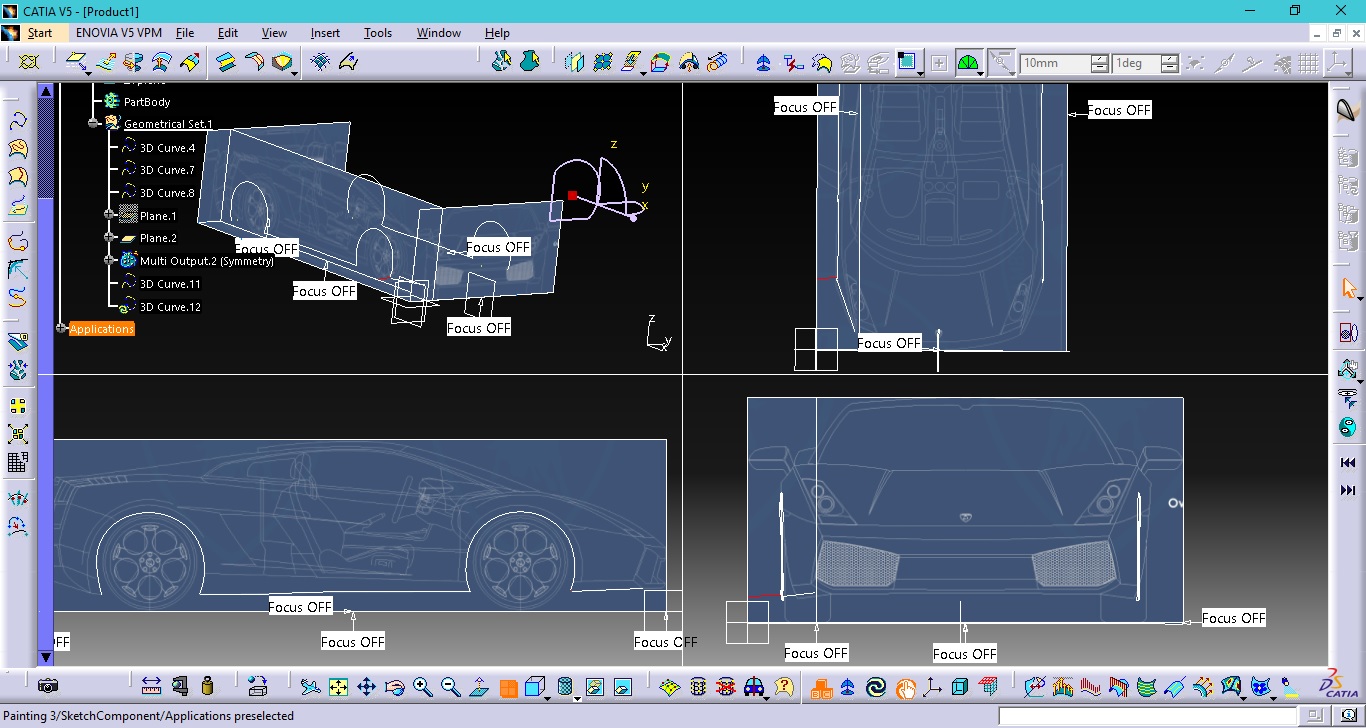
Task: Select 3D Curve.11 in the tree
Action: point(170,284)
